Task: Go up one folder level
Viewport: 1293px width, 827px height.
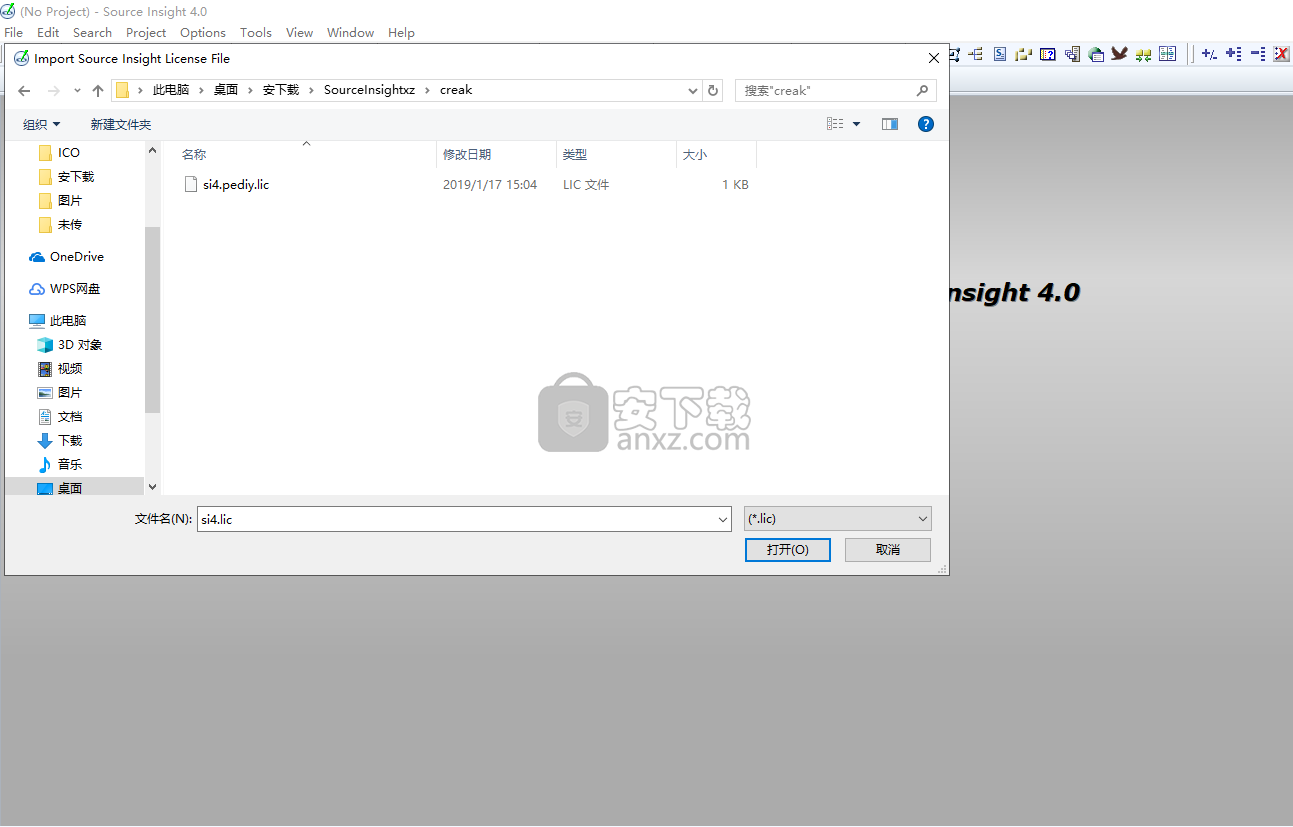Action: (x=98, y=90)
